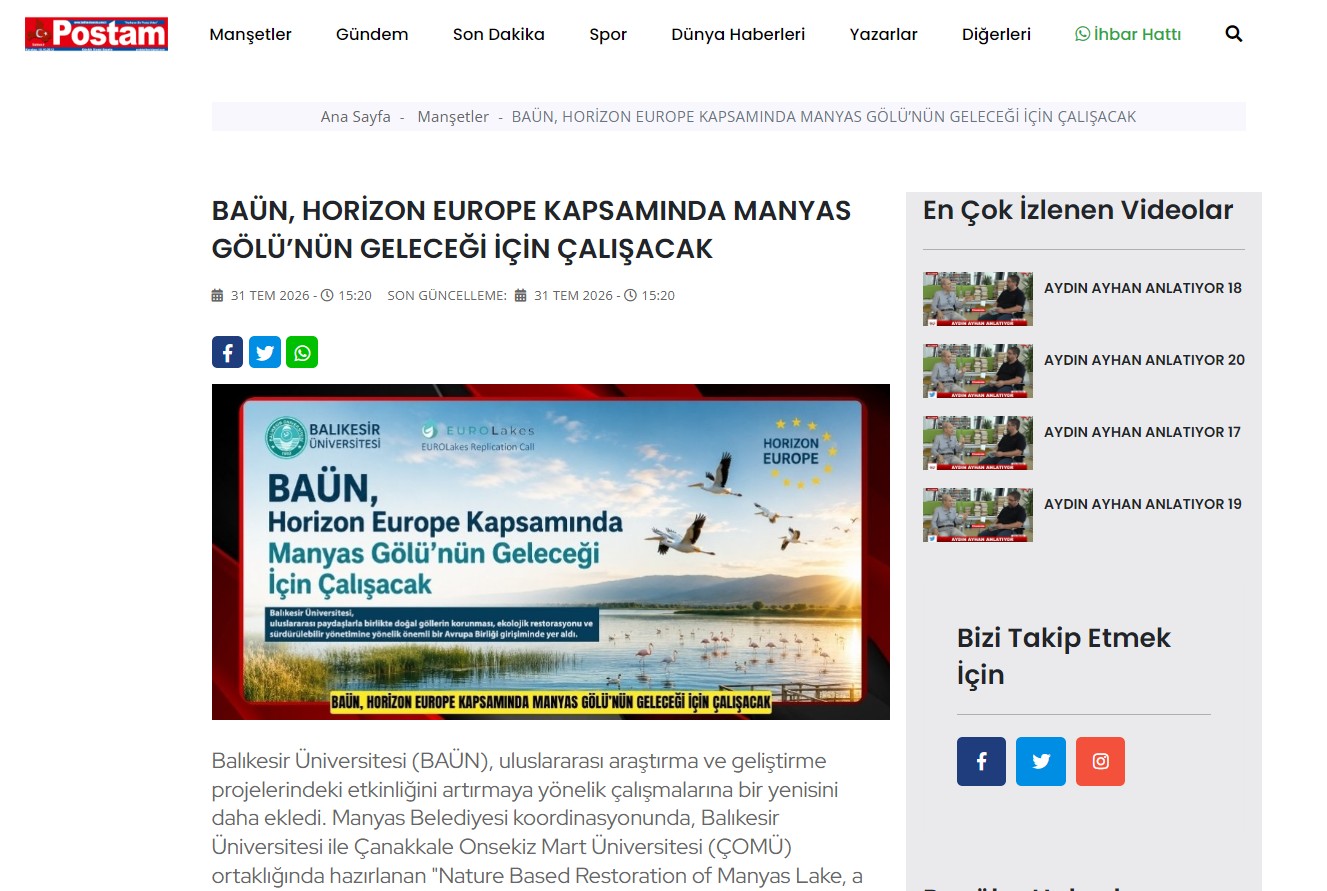Click the article headline BAÜN, HORİZON EUROPE
1327x891 pixels.
[x=531, y=230]
